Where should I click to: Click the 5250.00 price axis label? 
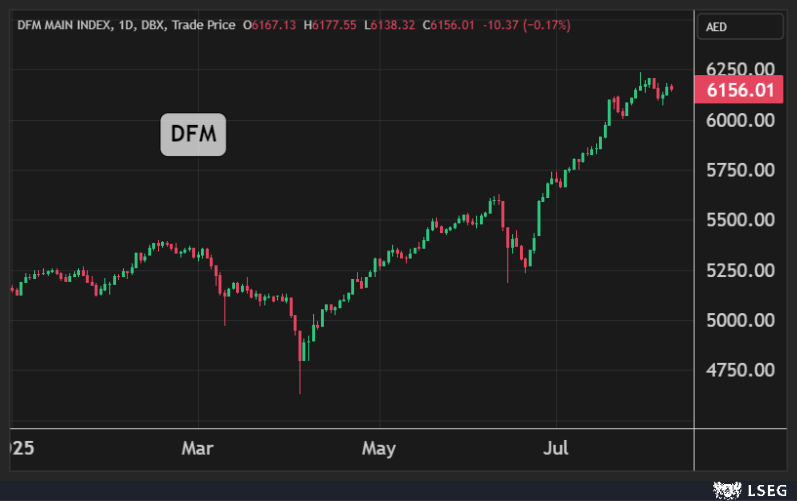click(x=740, y=270)
